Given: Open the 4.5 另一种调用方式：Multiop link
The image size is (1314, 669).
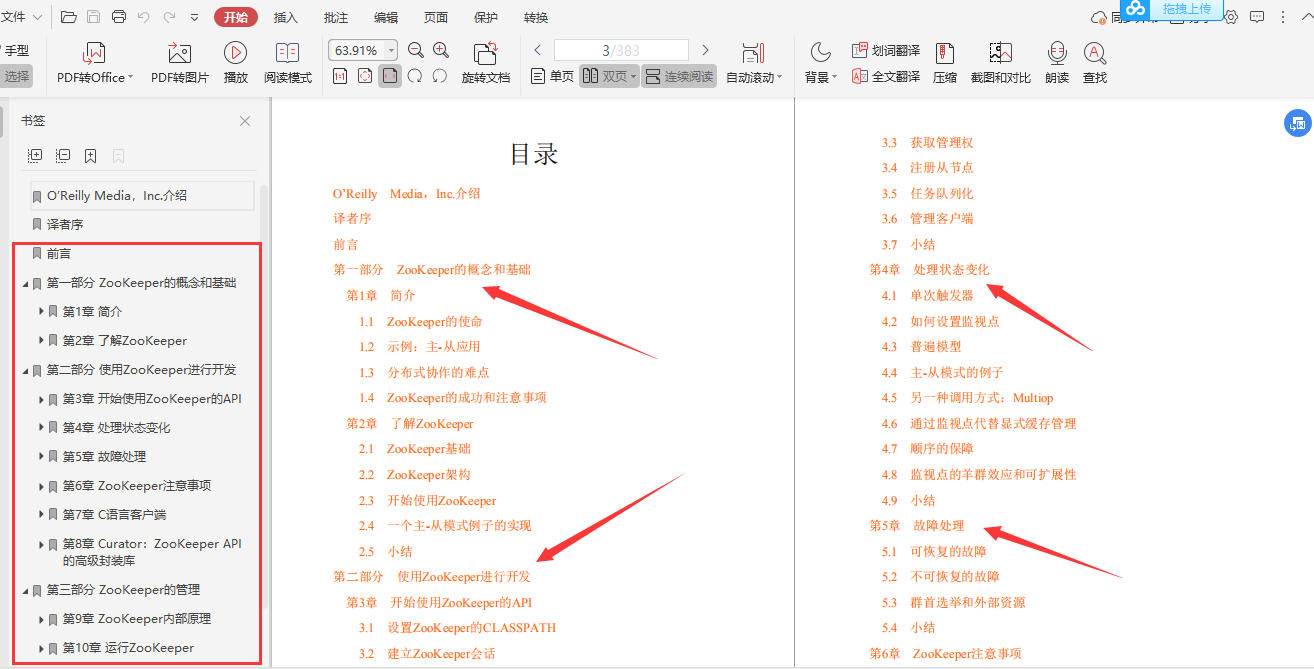Looking at the screenshot, I should (968, 398).
